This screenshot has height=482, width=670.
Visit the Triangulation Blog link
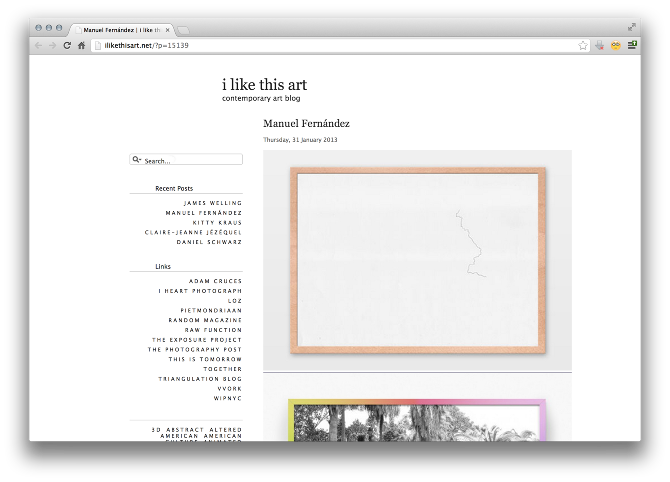200,379
